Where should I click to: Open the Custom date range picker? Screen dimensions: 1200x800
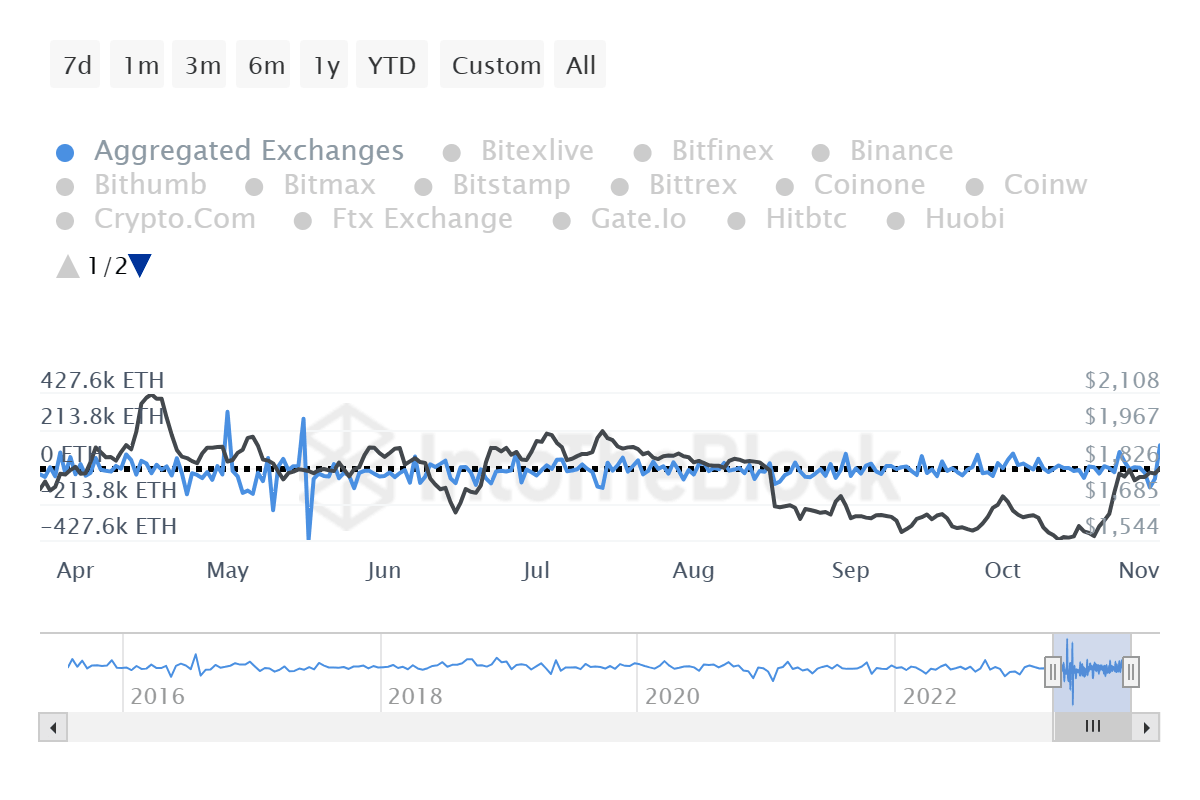pos(495,66)
